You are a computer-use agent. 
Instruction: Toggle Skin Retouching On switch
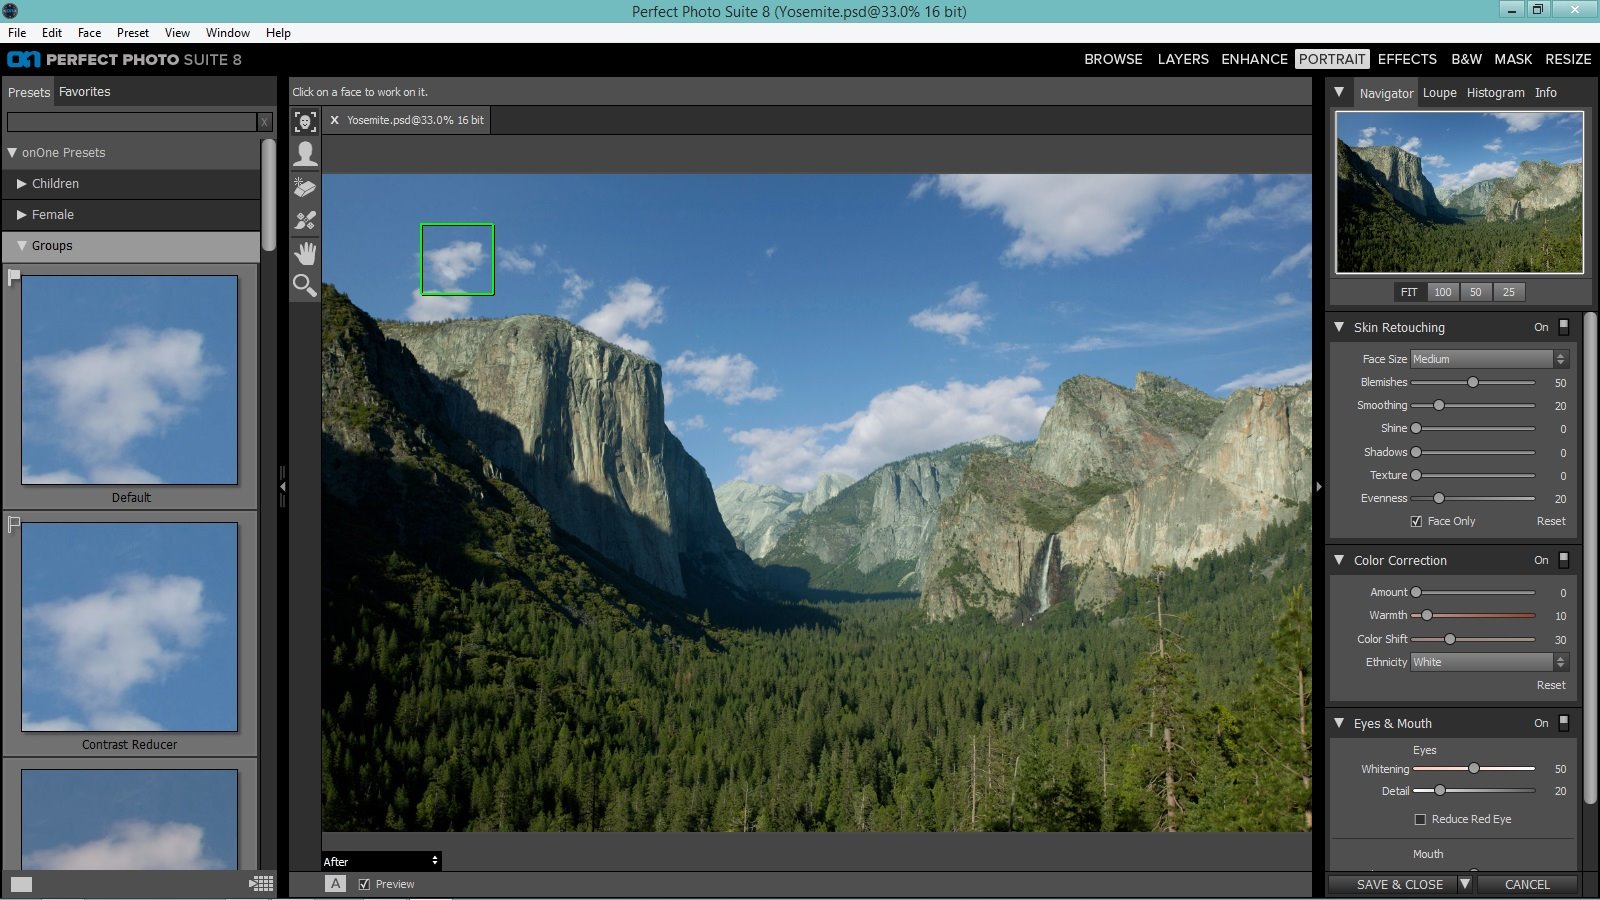[1564, 327]
